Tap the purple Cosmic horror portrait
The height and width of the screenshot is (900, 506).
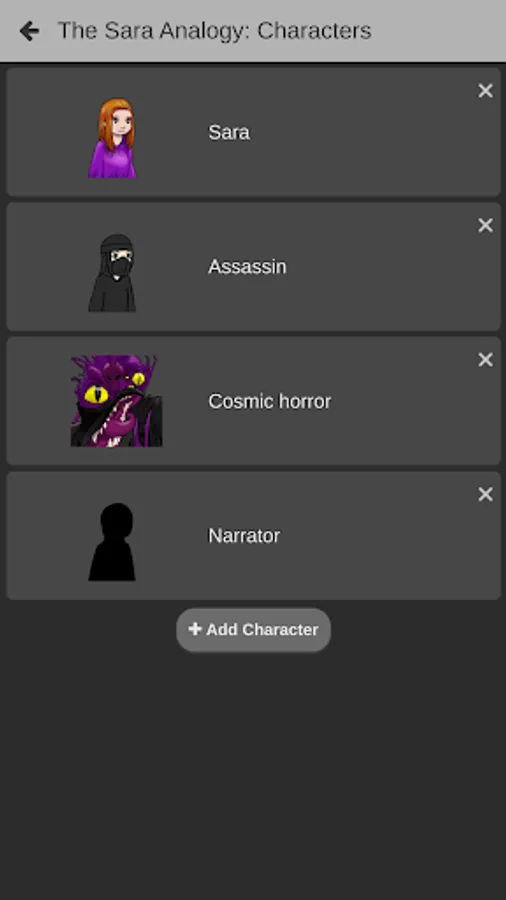[116, 401]
